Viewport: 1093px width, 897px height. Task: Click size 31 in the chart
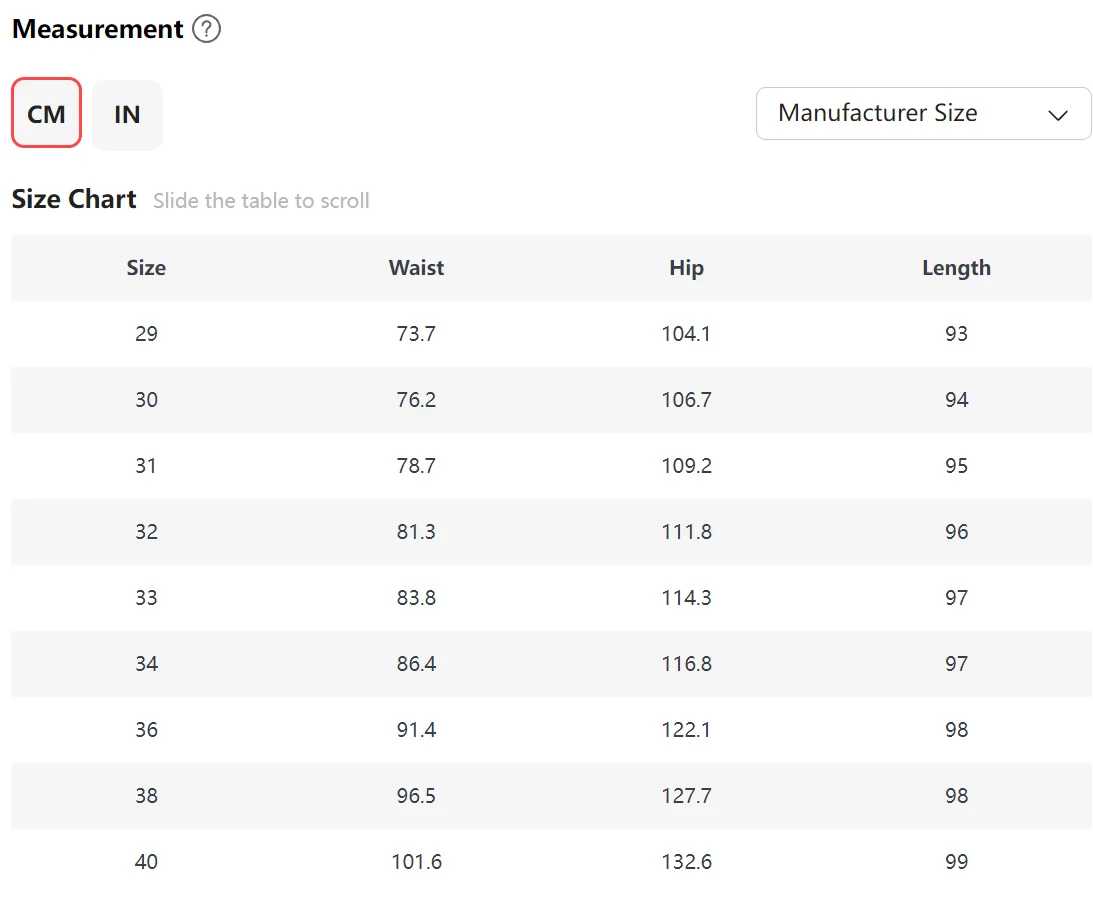pyautogui.click(x=146, y=466)
